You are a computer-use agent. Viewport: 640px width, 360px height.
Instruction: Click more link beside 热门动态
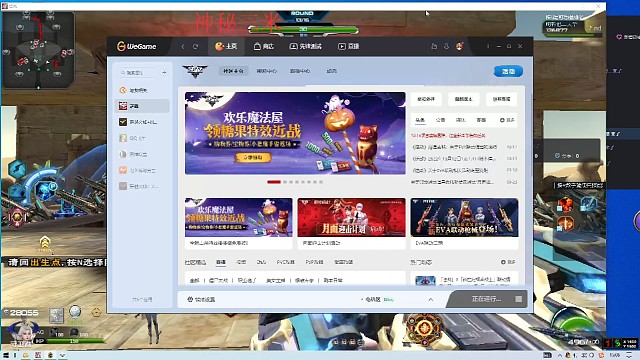tap(508, 262)
